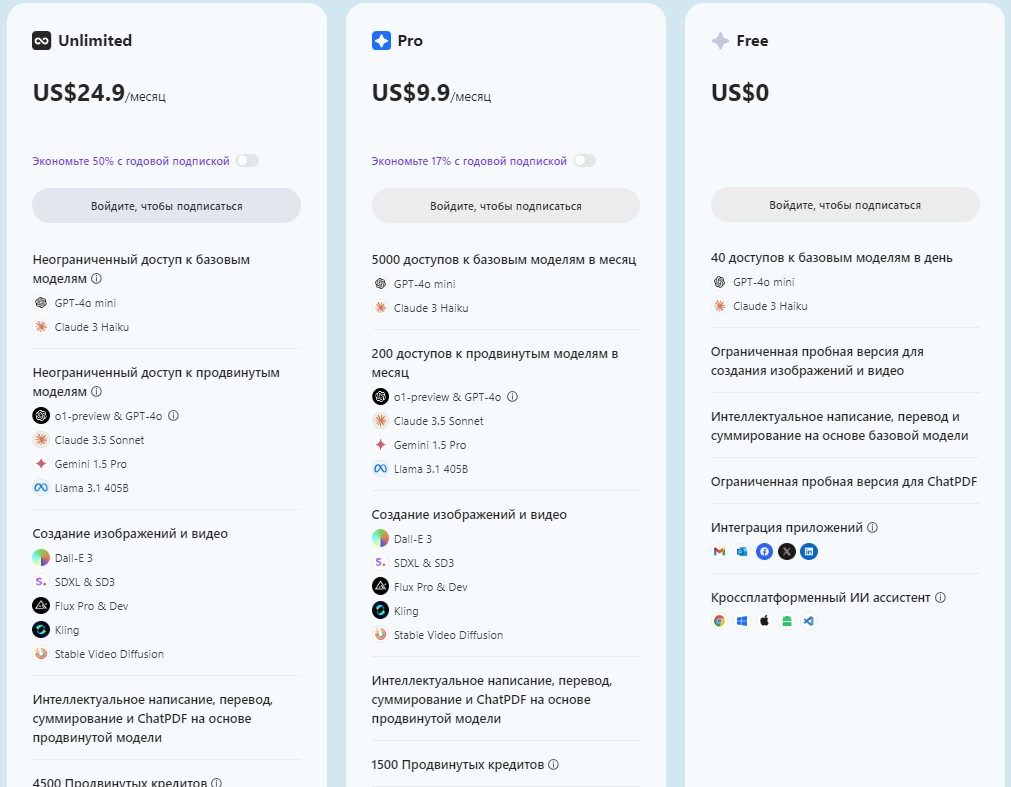Click the VS Code platform icon
1011x787 pixels.
point(809,621)
